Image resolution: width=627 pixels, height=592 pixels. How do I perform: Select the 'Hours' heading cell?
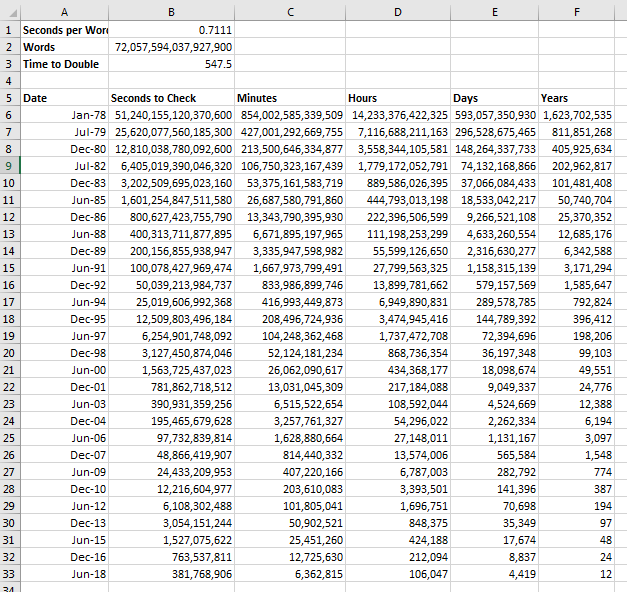coord(398,98)
